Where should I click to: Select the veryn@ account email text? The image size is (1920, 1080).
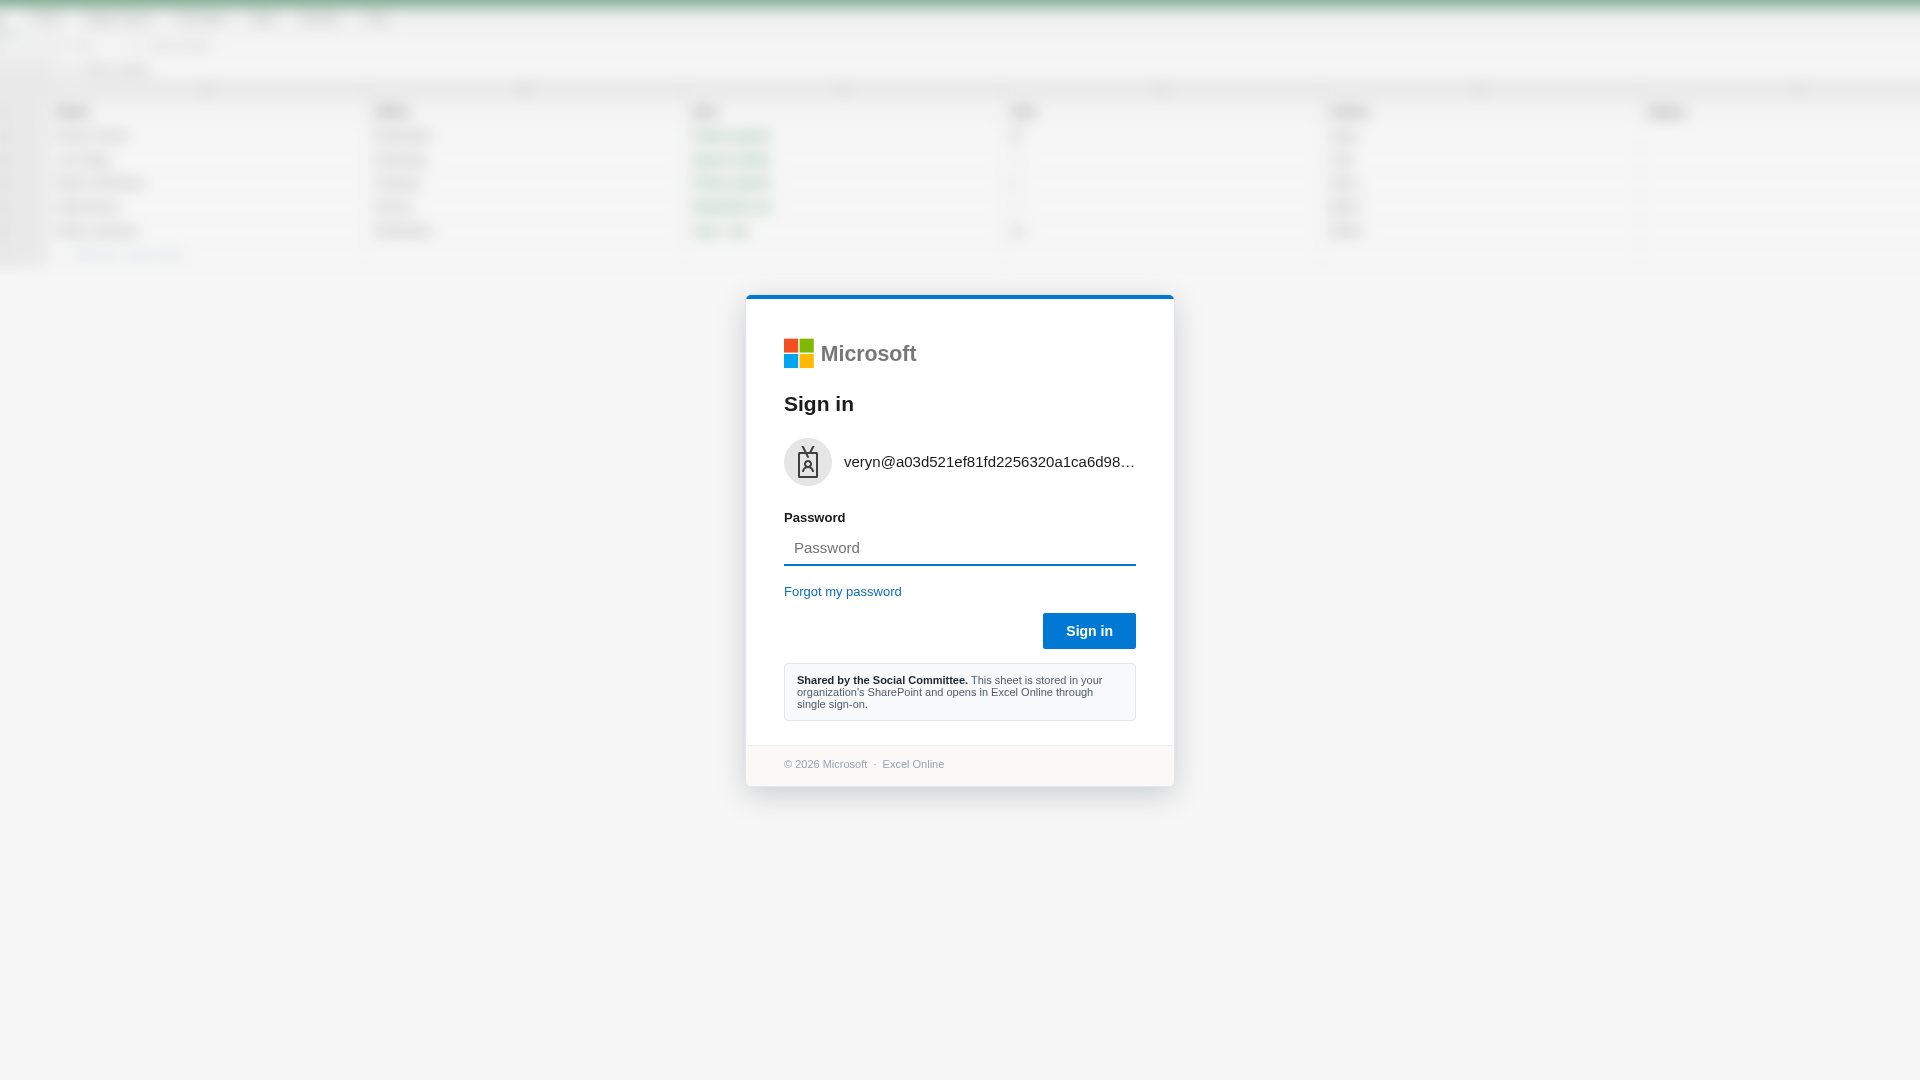click(989, 462)
